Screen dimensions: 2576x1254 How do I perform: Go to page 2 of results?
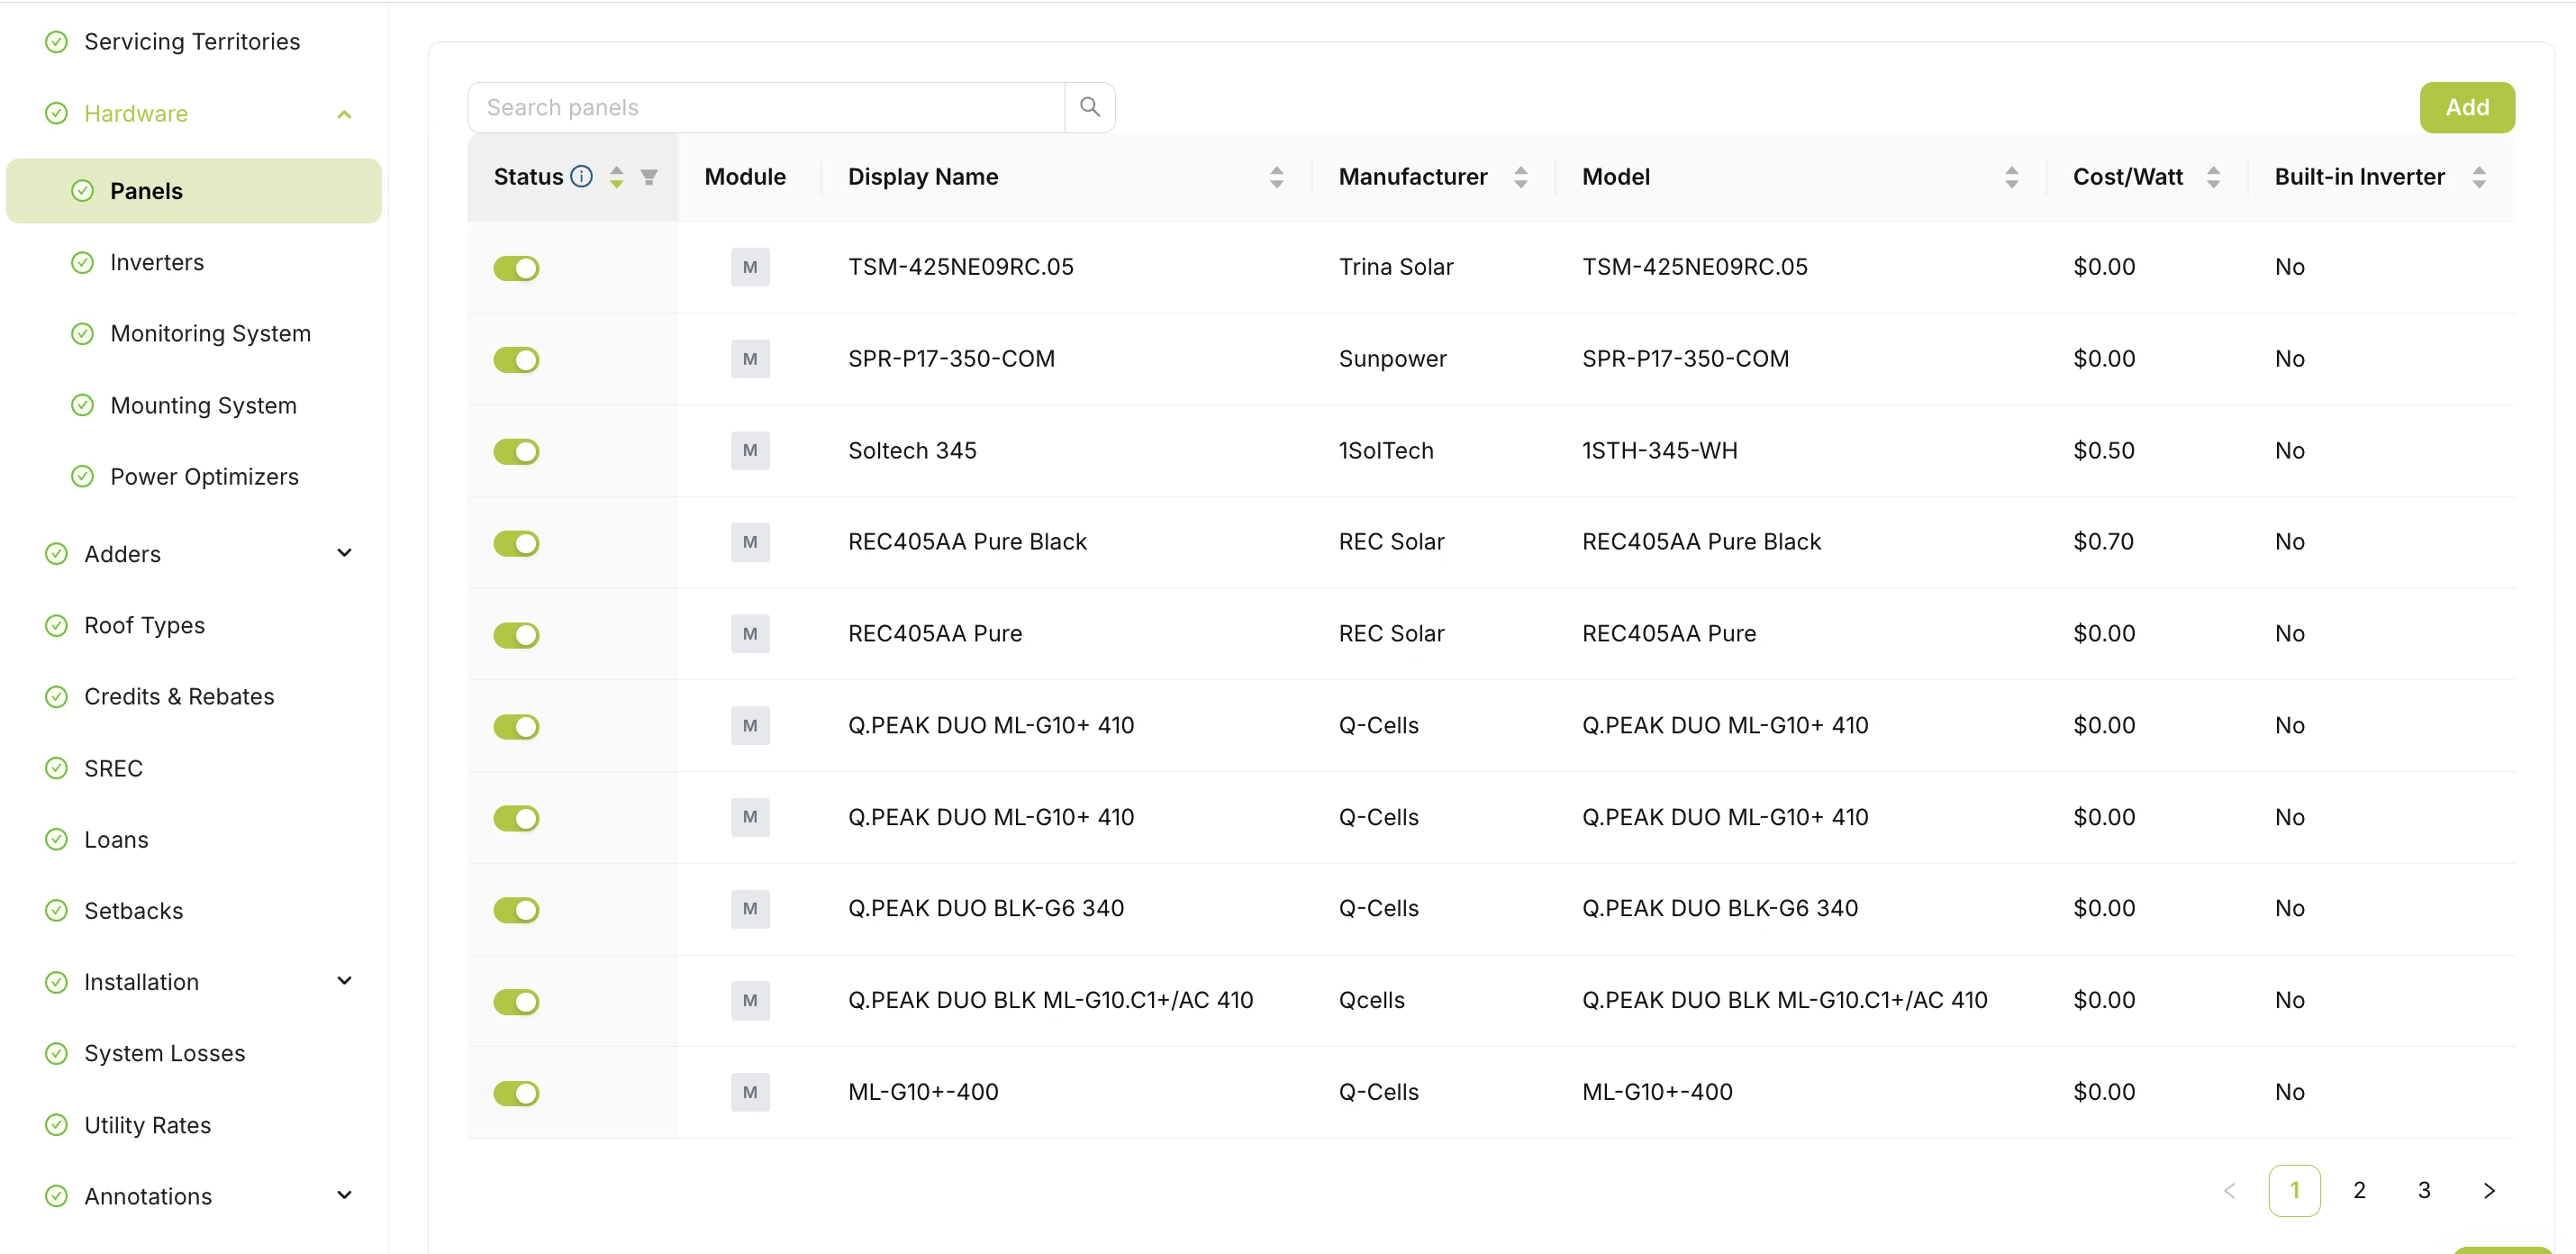(x=2359, y=1190)
